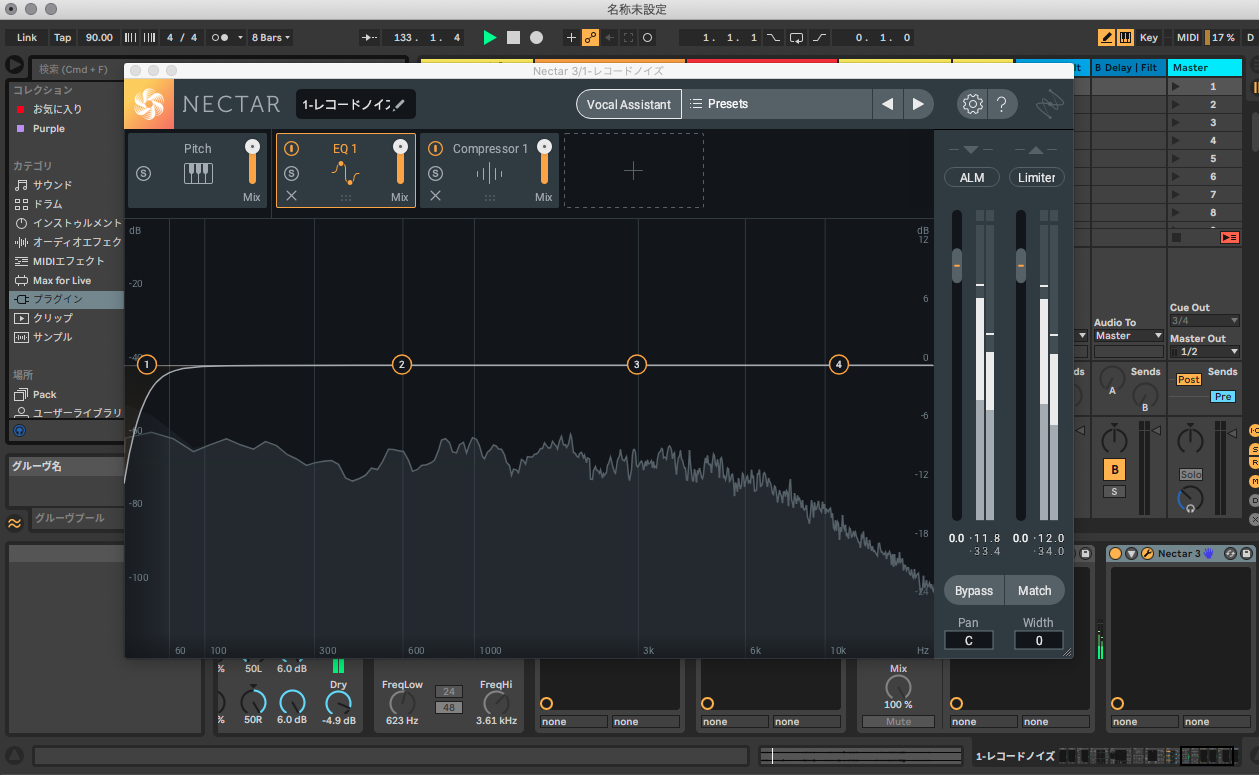Click the Nectar output gain fader handle

pyautogui.click(x=1021, y=266)
